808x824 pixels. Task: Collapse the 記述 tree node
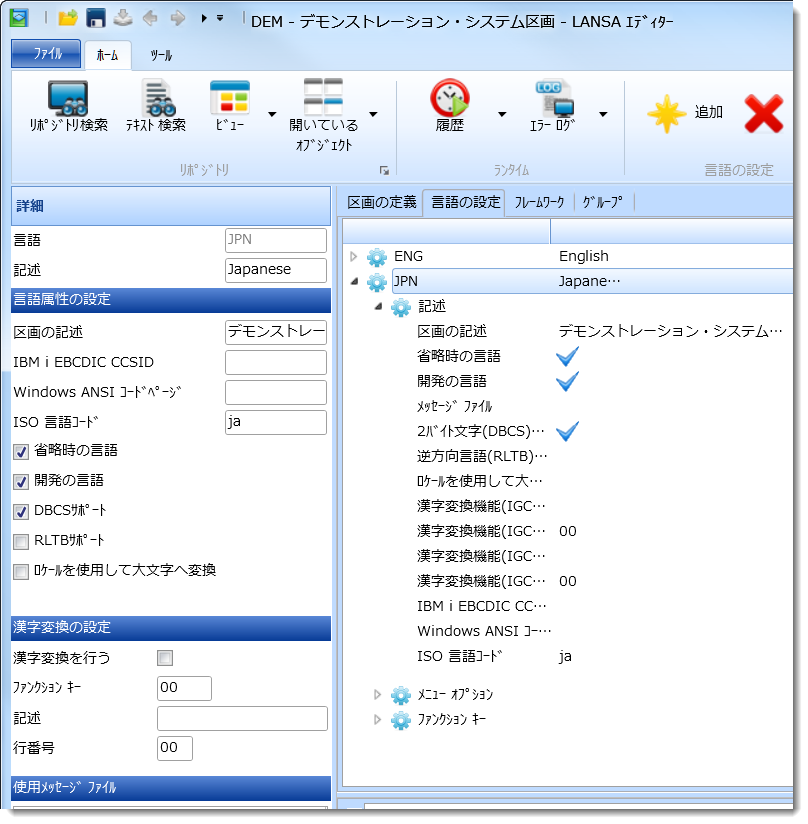[x=378, y=306]
